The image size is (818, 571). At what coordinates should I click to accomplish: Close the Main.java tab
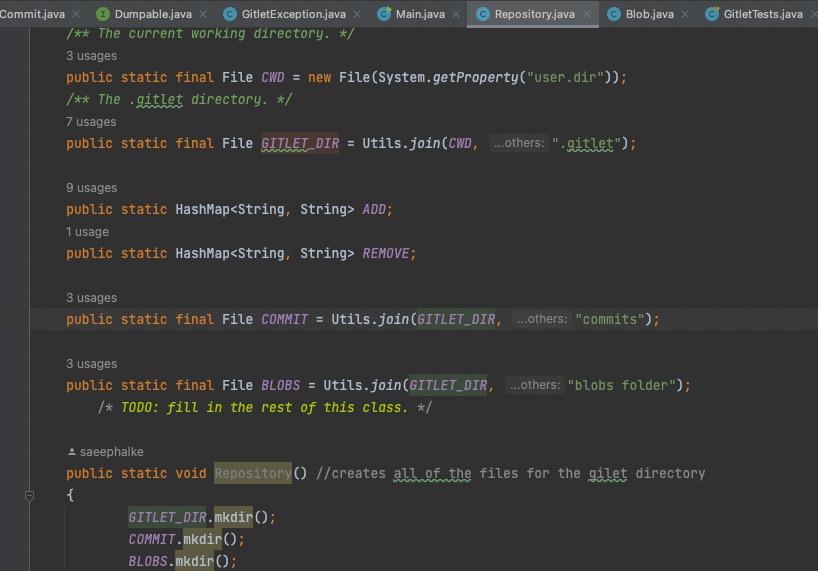point(456,14)
